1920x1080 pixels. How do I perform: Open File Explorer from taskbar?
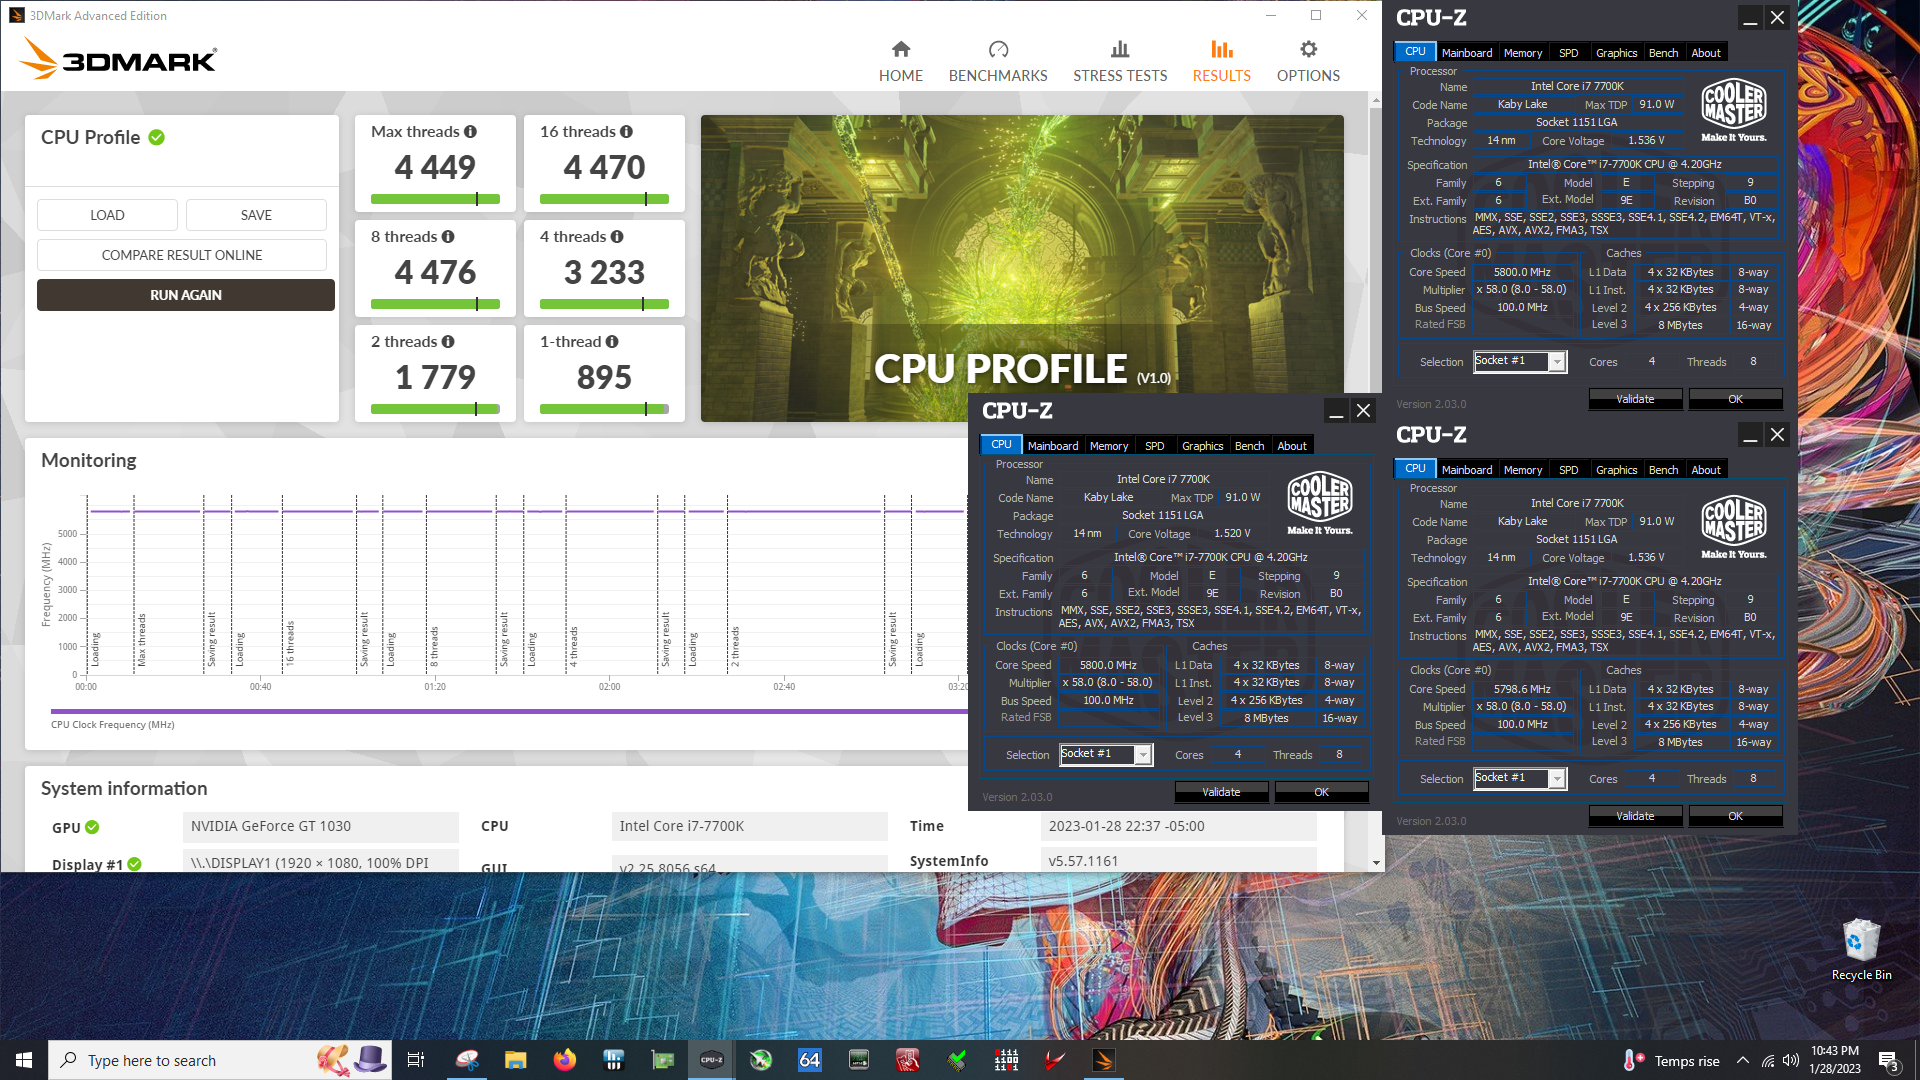(516, 1060)
